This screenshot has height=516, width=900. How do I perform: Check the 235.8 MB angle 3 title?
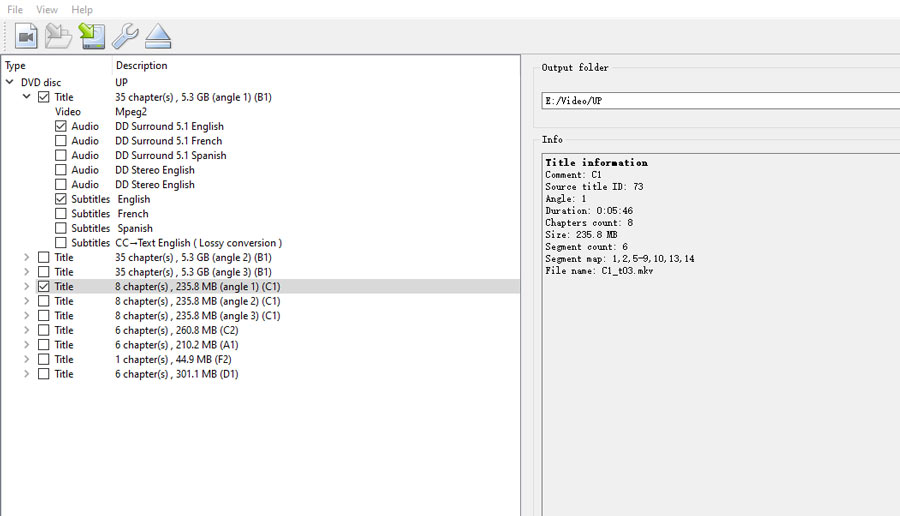[44, 315]
